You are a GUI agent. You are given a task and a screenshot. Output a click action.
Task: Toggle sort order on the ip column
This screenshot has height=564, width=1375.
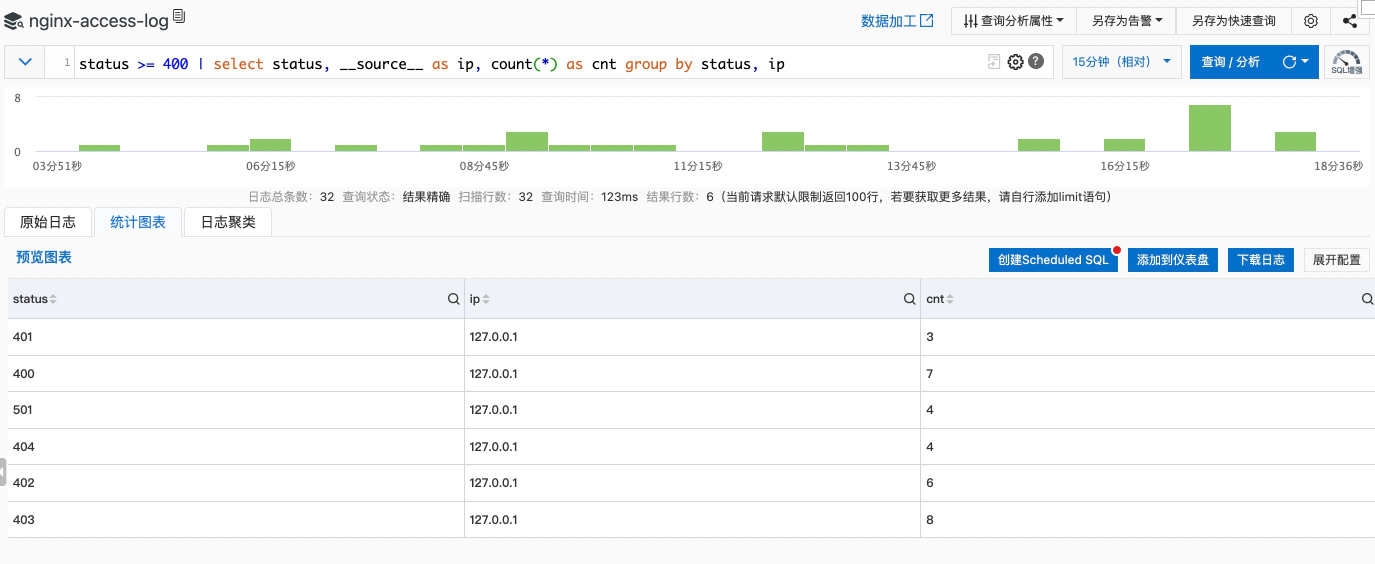coord(486,299)
